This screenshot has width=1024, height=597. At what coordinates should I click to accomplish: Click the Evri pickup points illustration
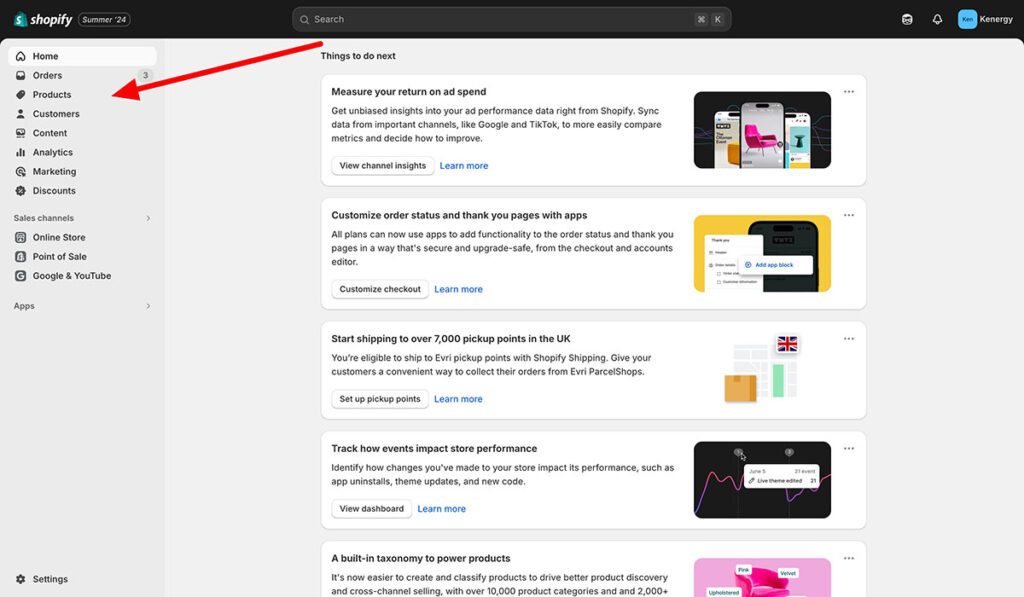762,370
